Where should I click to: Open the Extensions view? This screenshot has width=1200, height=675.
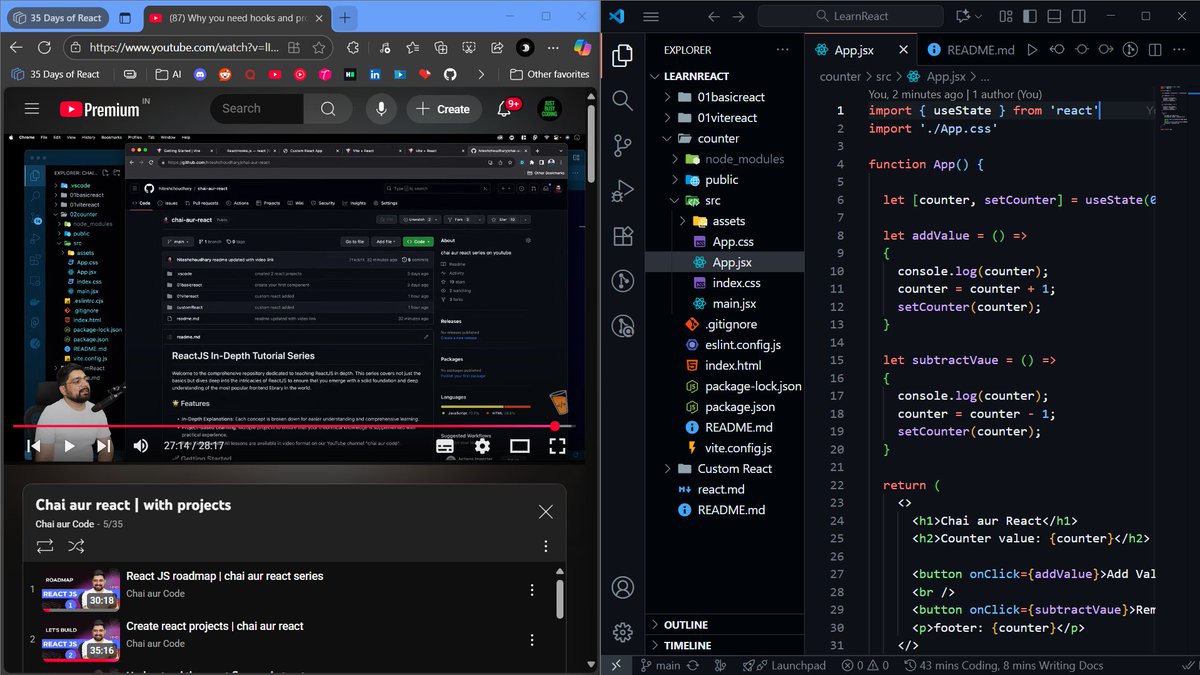point(622,236)
